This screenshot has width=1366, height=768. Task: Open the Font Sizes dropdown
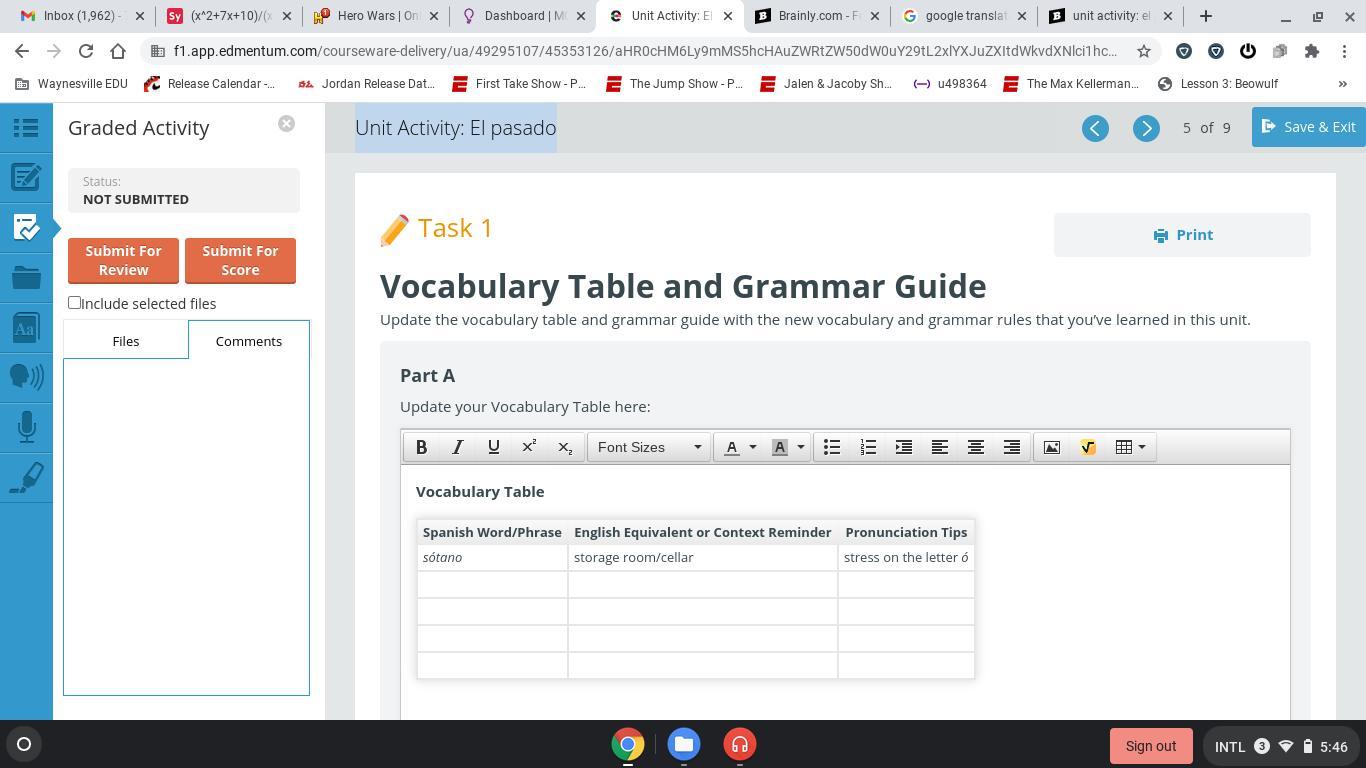coord(648,447)
